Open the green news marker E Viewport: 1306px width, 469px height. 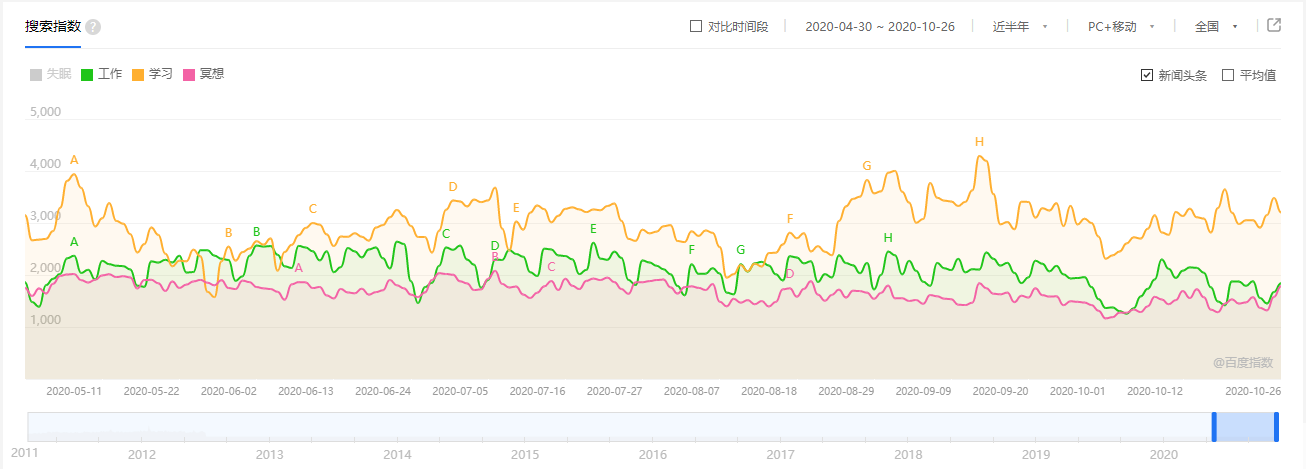coord(593,229)
